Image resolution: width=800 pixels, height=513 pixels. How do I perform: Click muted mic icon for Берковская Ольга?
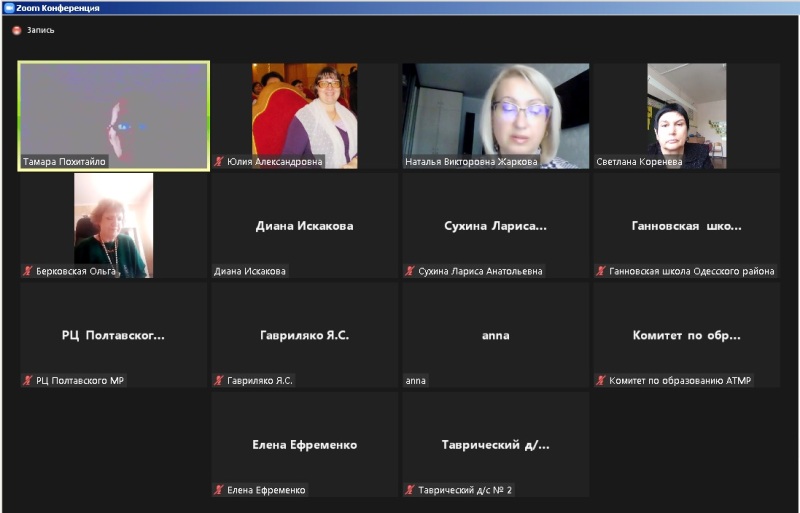[x=28, y=271]
